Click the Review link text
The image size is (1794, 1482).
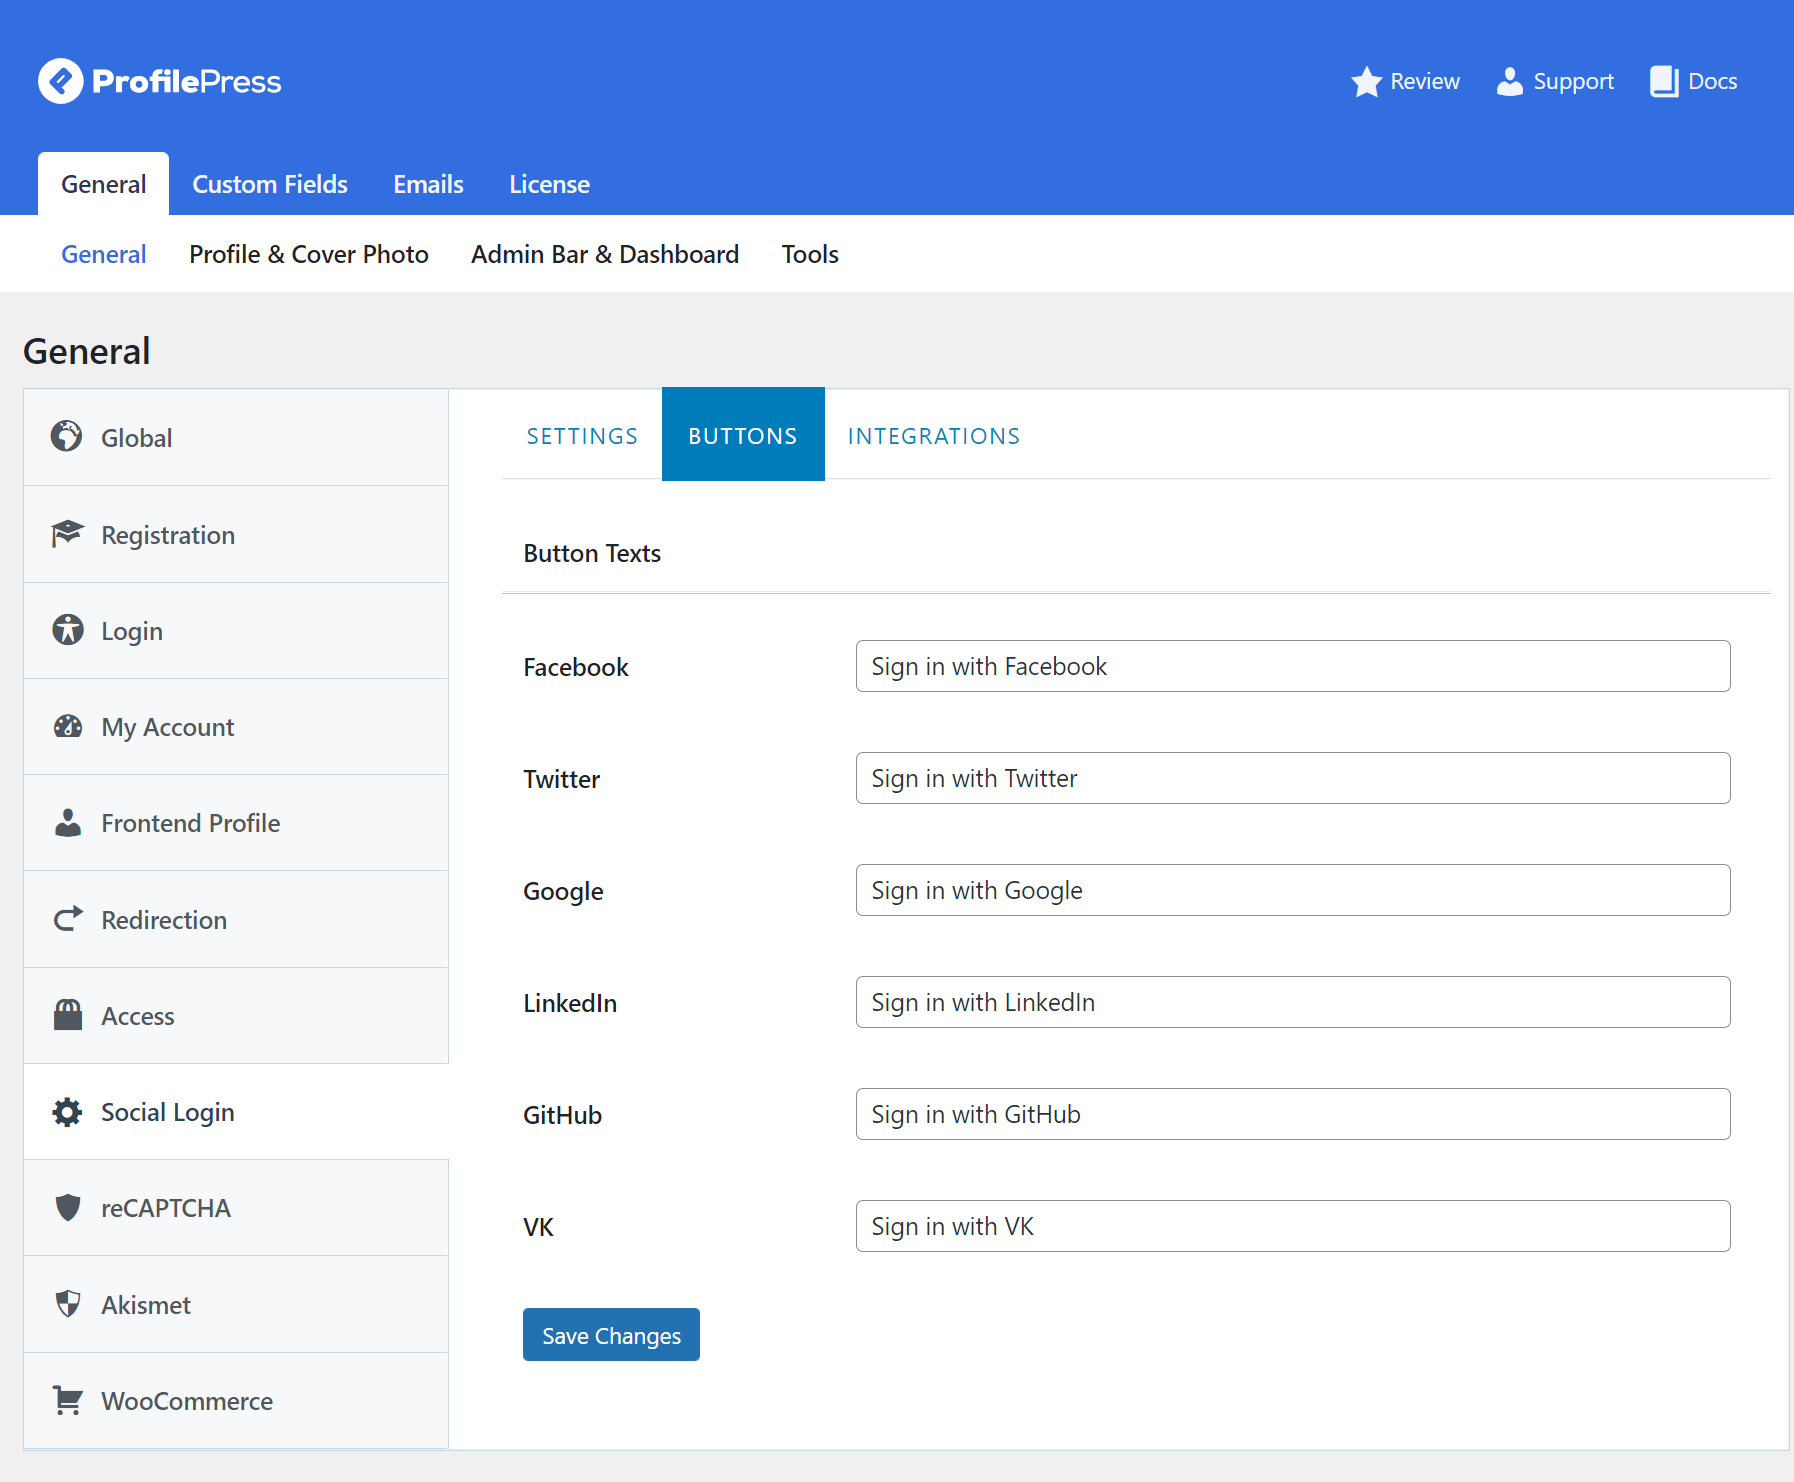point(1425,82)
